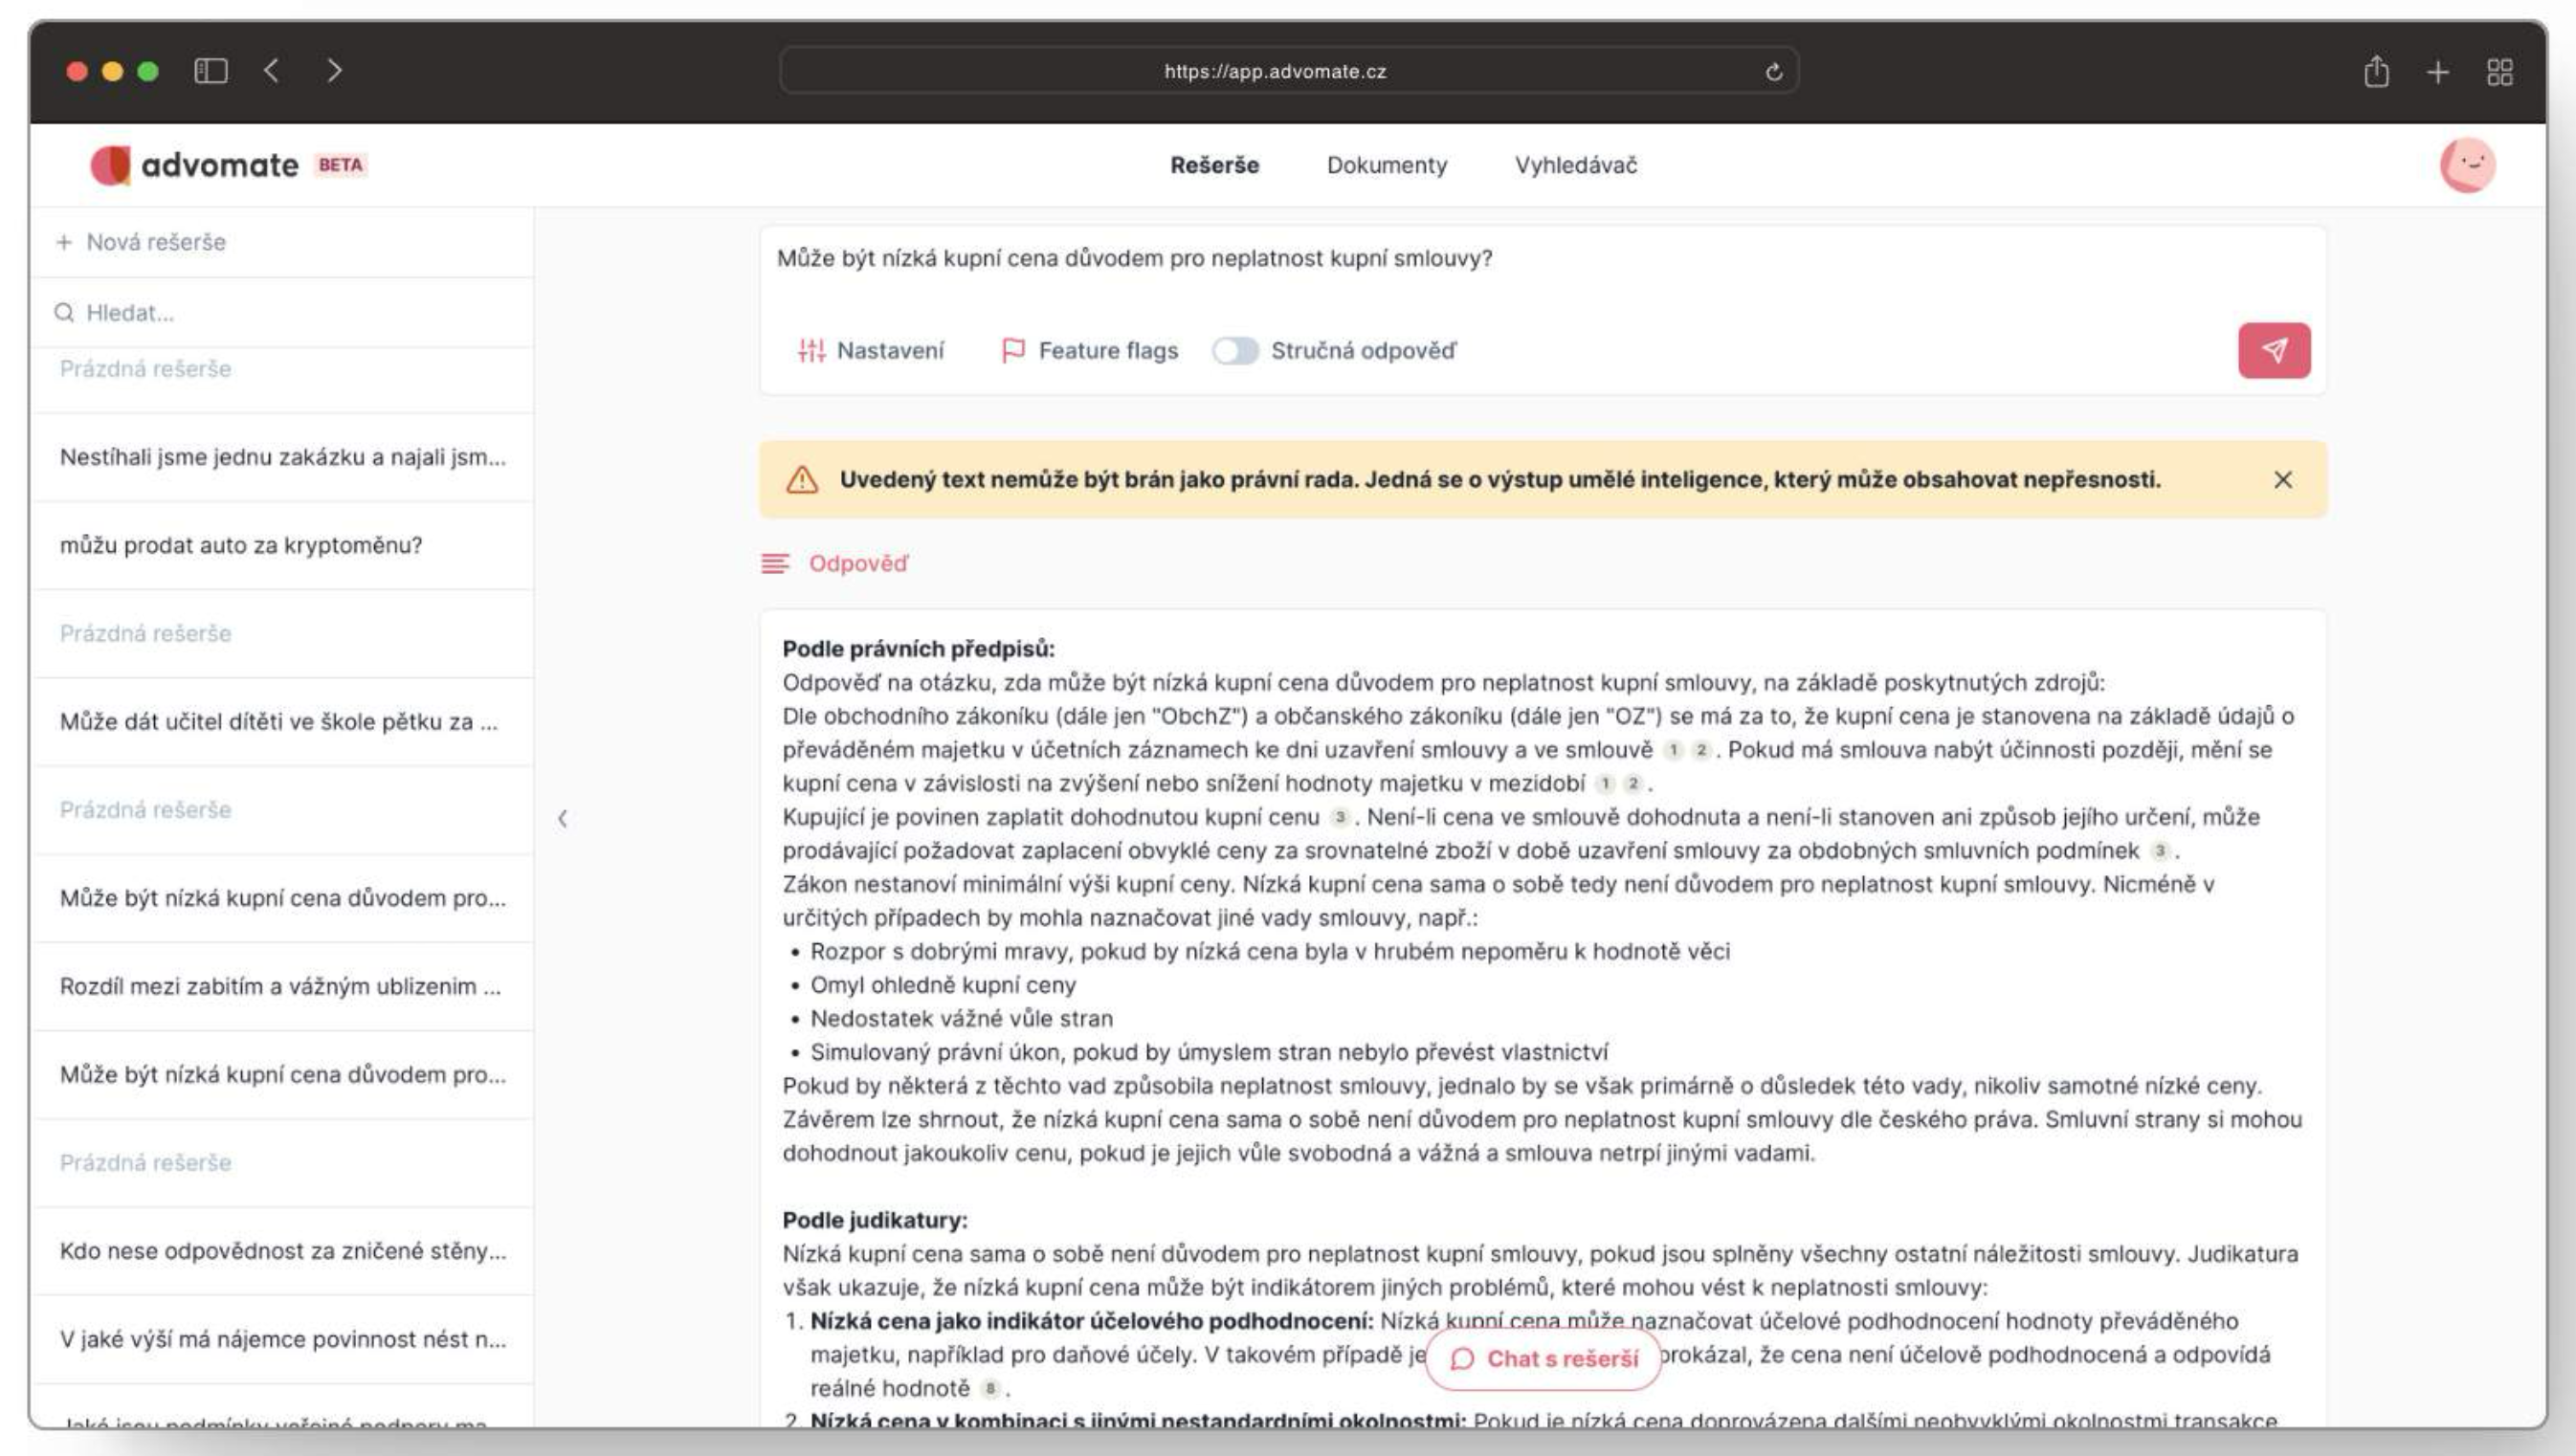The height and width of the screenshot is (1456, 2576).
Task: Click the Nová rešerše plus button
Action: point(142,241)
